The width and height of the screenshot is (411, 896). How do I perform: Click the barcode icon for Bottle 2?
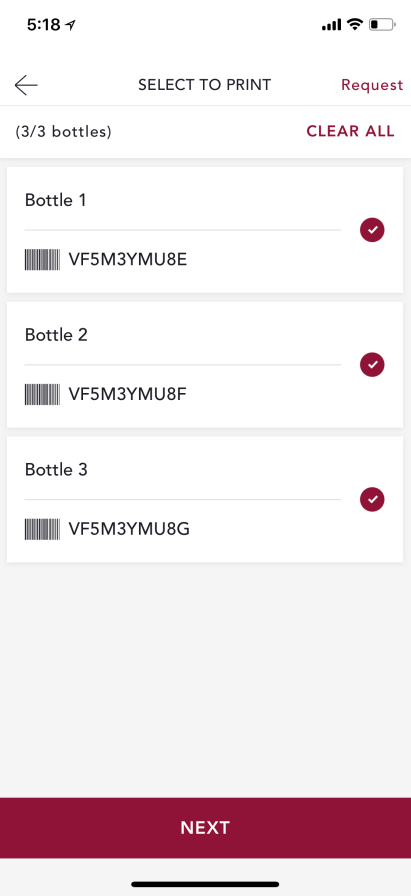[42, 395]
